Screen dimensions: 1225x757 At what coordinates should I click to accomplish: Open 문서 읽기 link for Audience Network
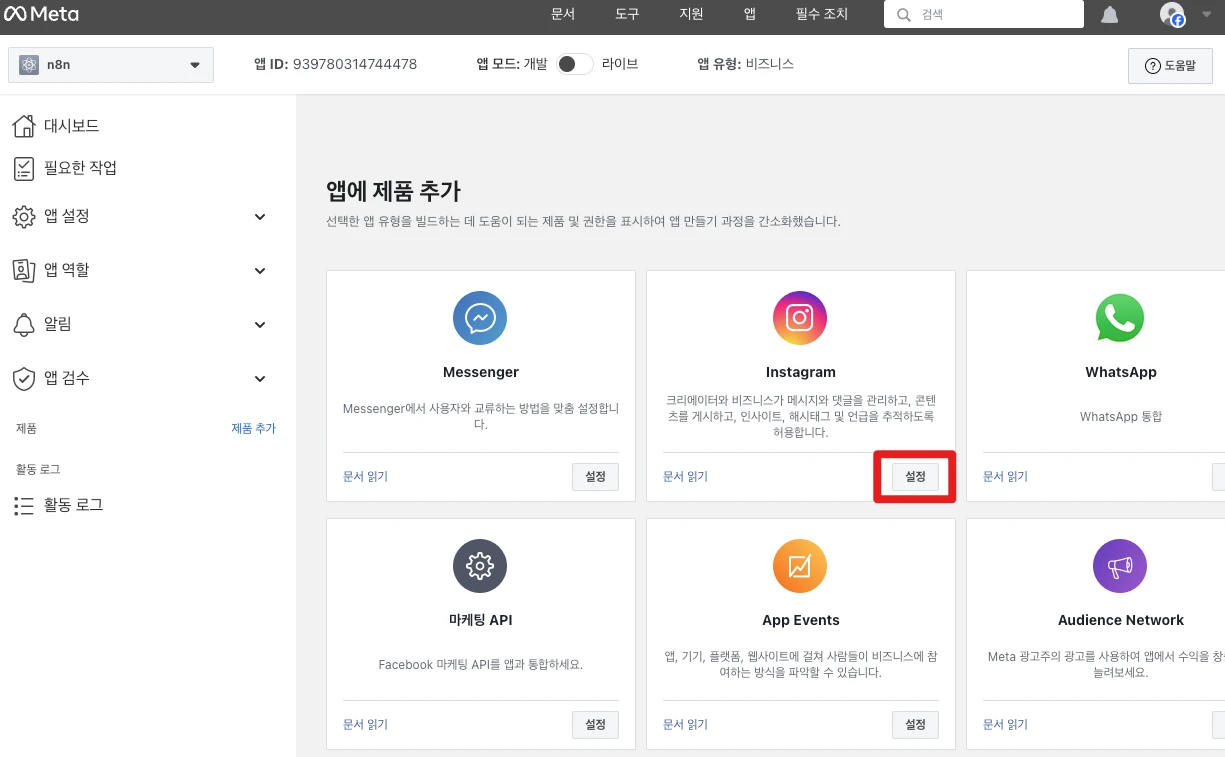tap(1005, 725)
